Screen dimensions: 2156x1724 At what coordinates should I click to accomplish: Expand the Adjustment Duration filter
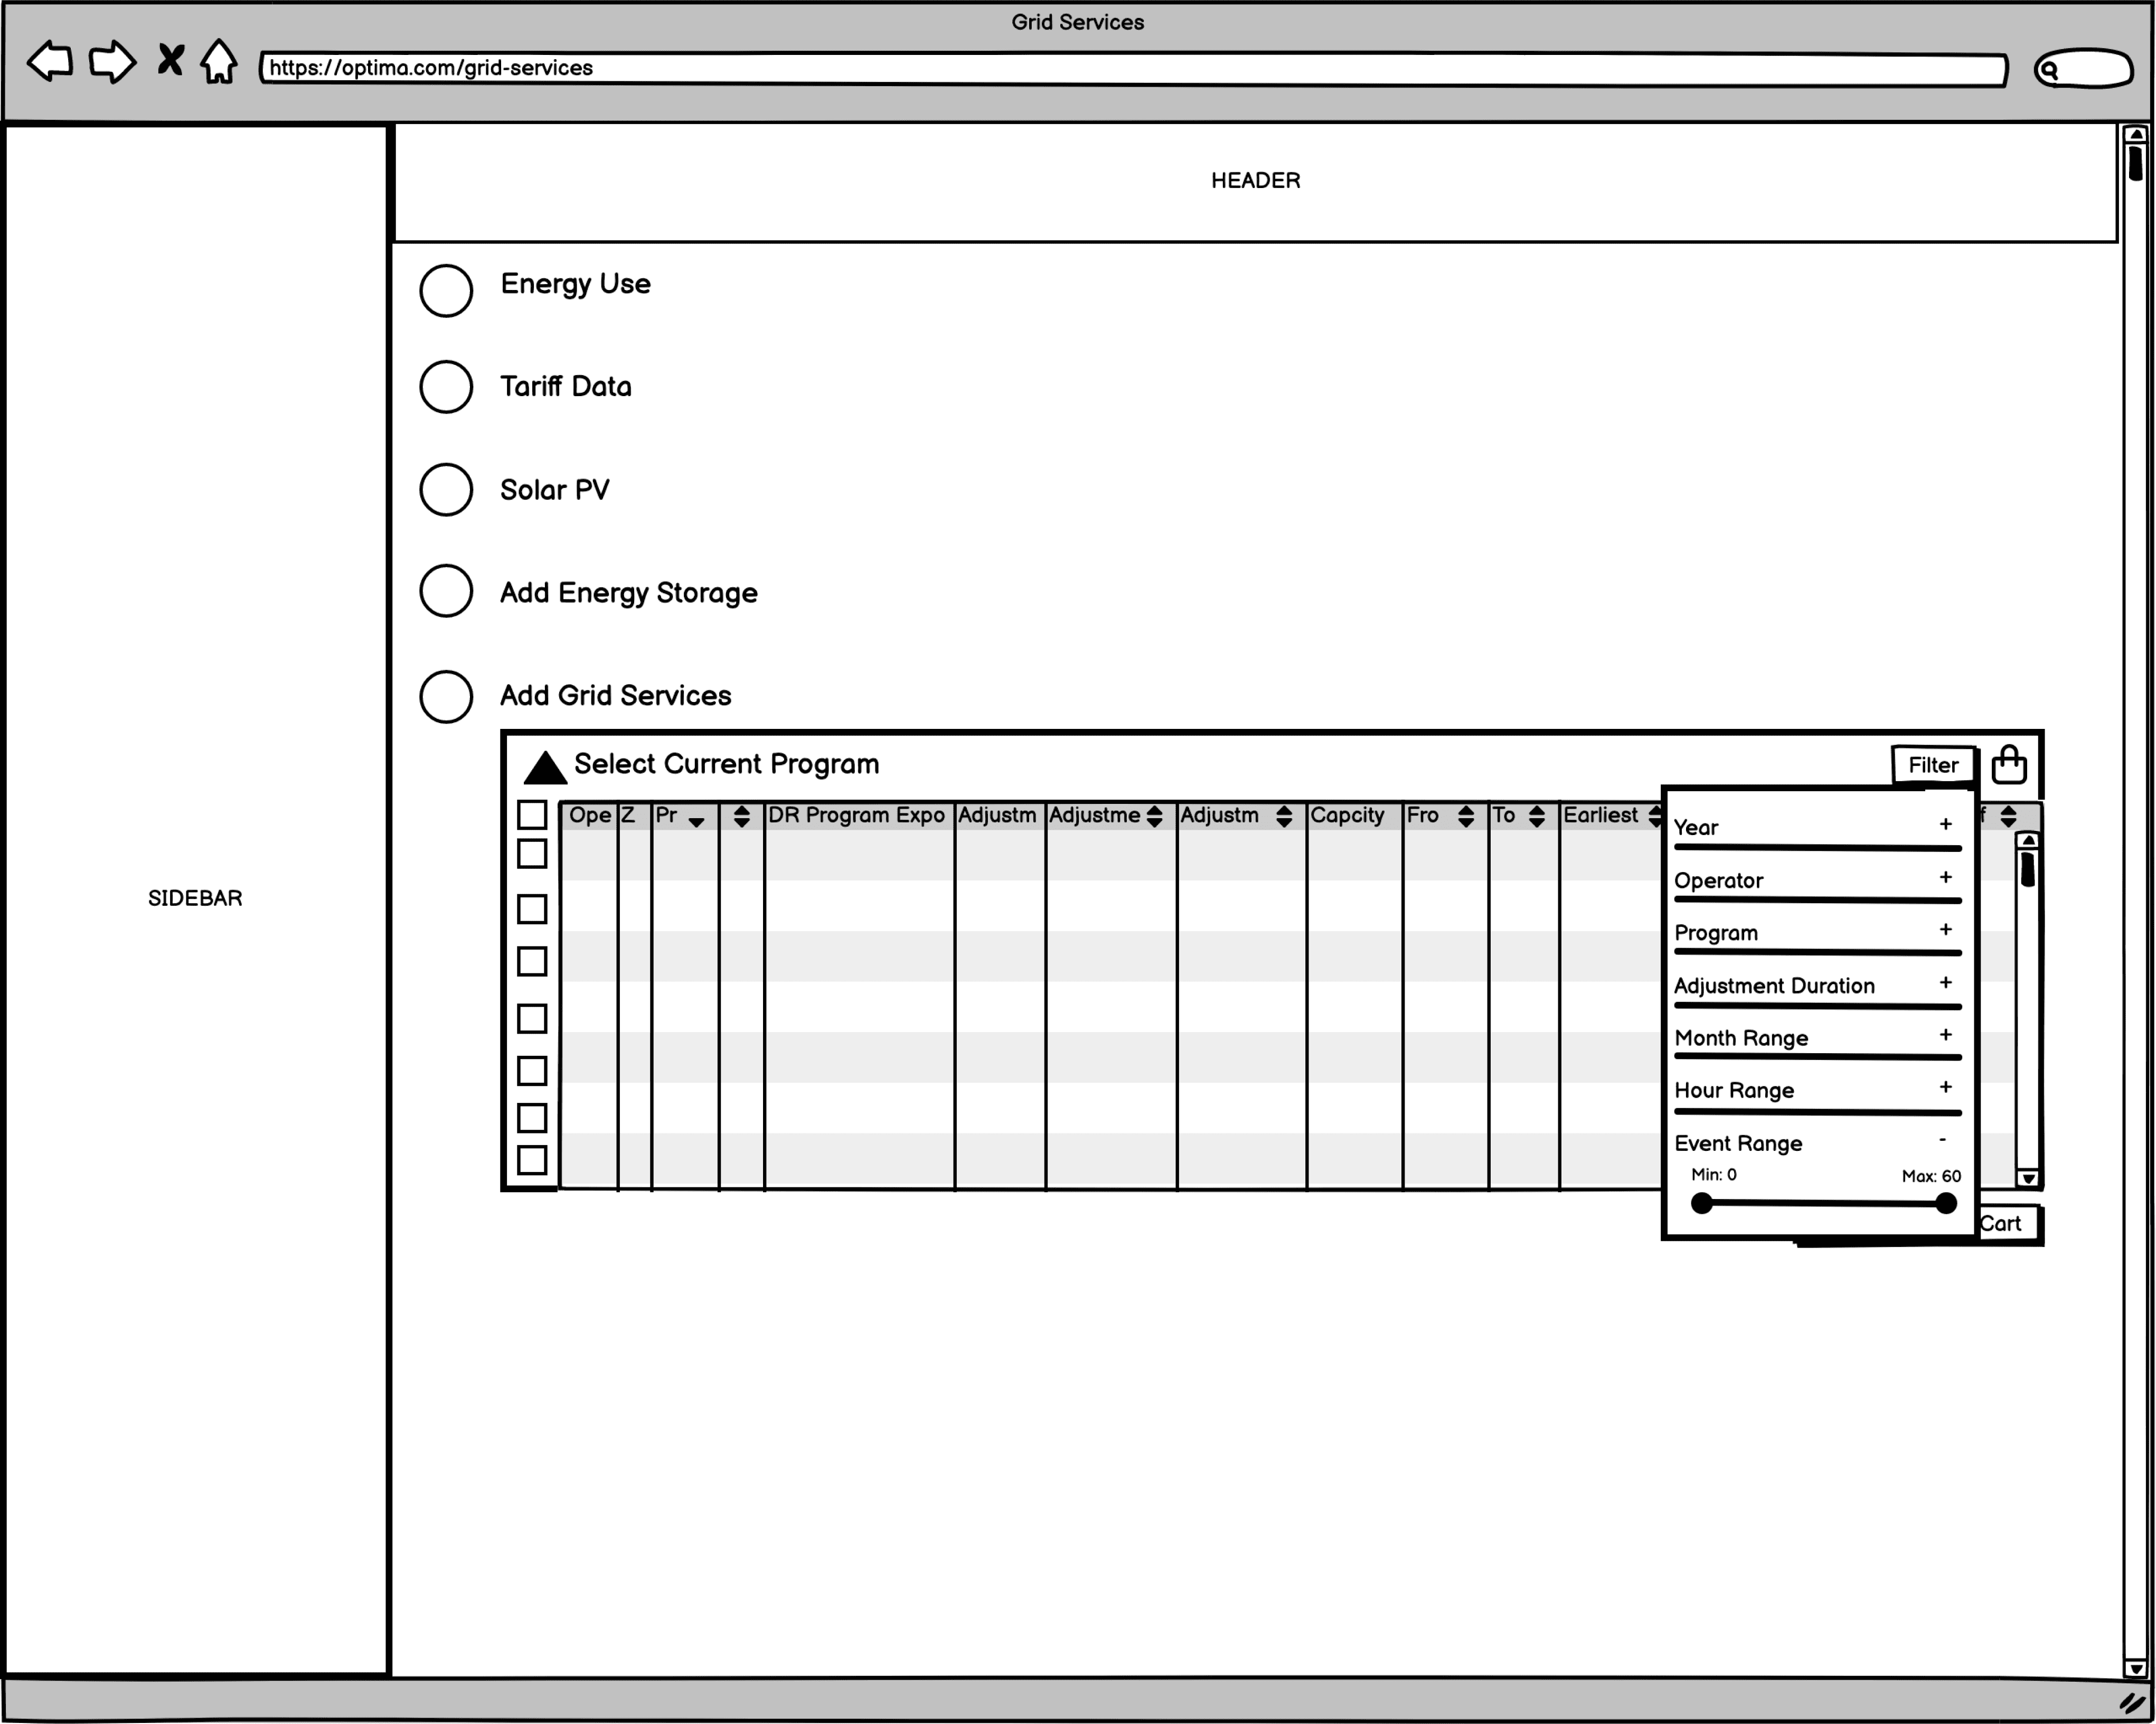pyautogui.click(x=1945, y=982)
